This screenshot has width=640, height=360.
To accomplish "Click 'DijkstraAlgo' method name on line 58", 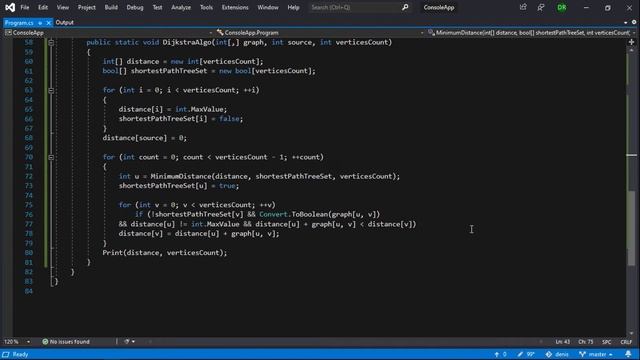I will [187, 42].
